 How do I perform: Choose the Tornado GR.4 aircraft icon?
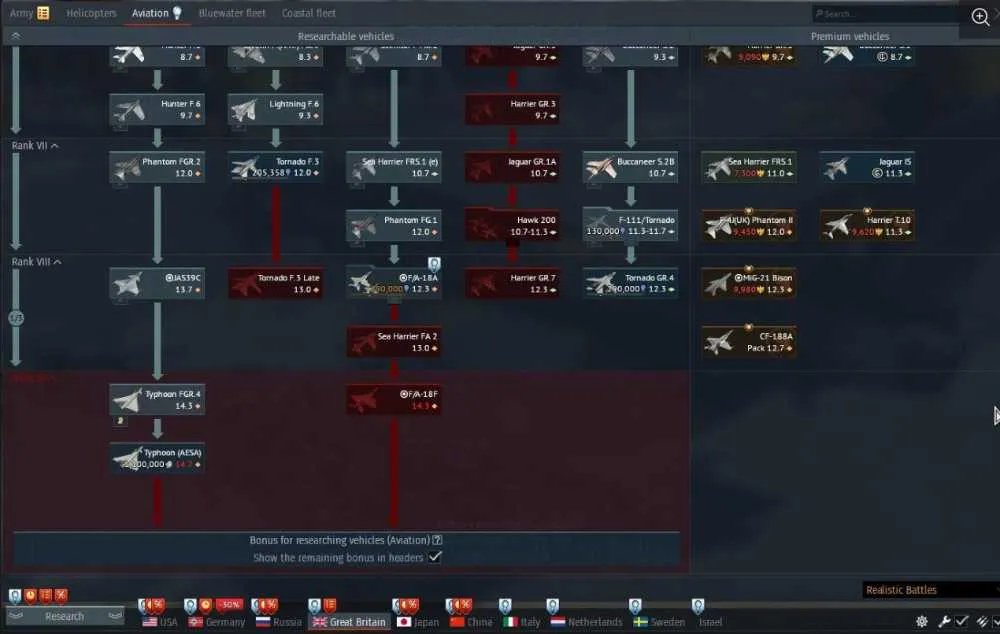[x=600, y=284]
